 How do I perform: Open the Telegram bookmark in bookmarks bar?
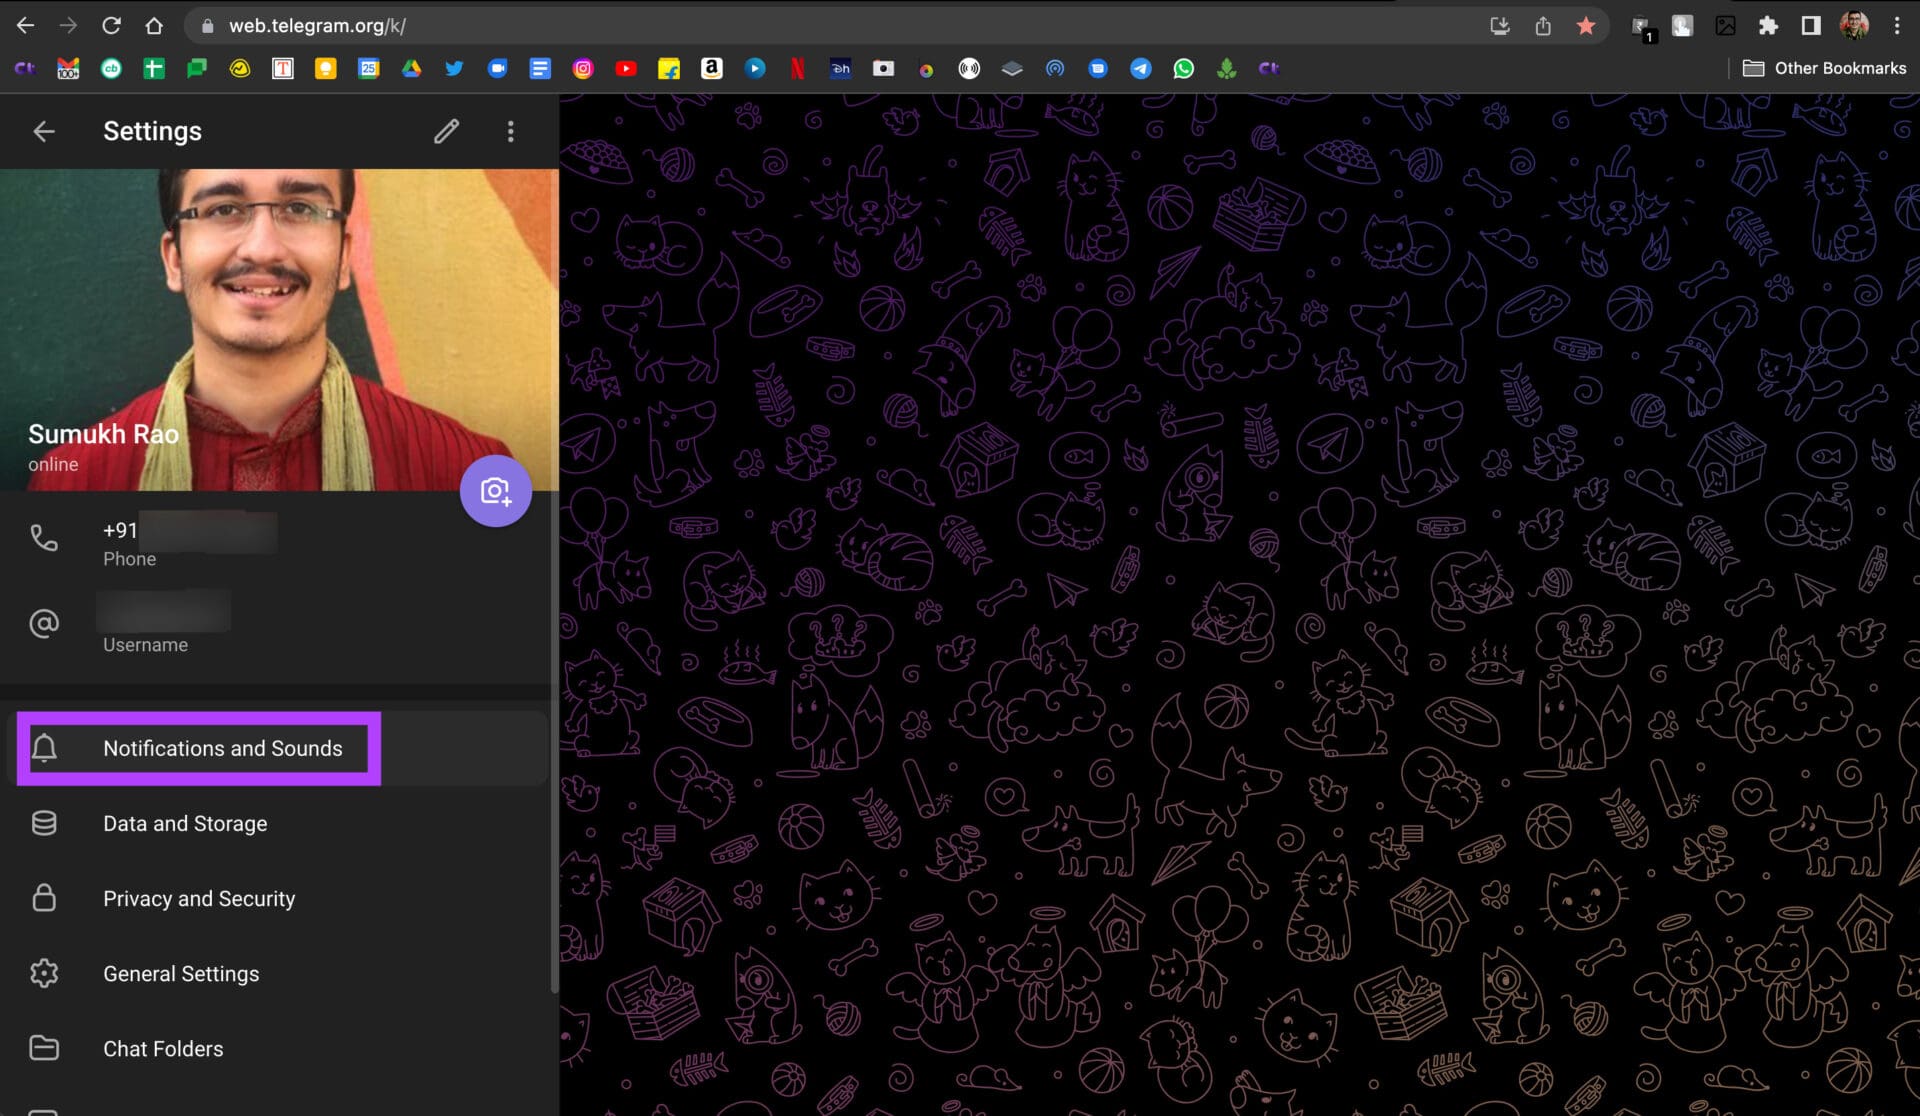tap(1140, 68)
